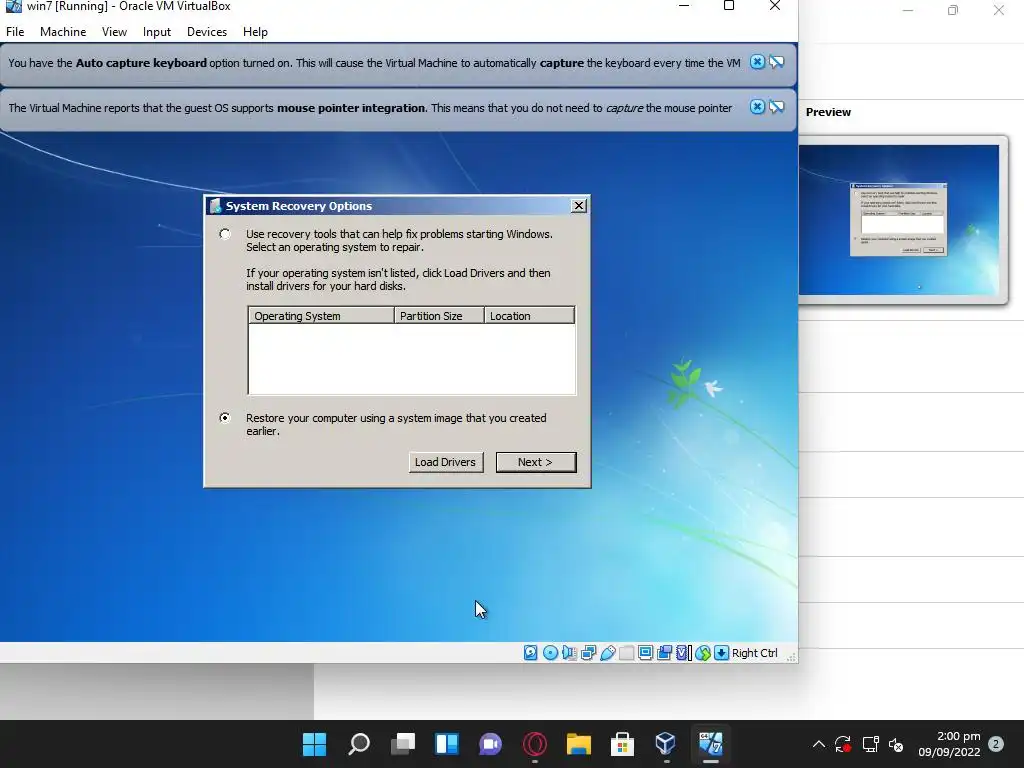
Task: Click the network tray icon
Action: [x=871, y=744]
